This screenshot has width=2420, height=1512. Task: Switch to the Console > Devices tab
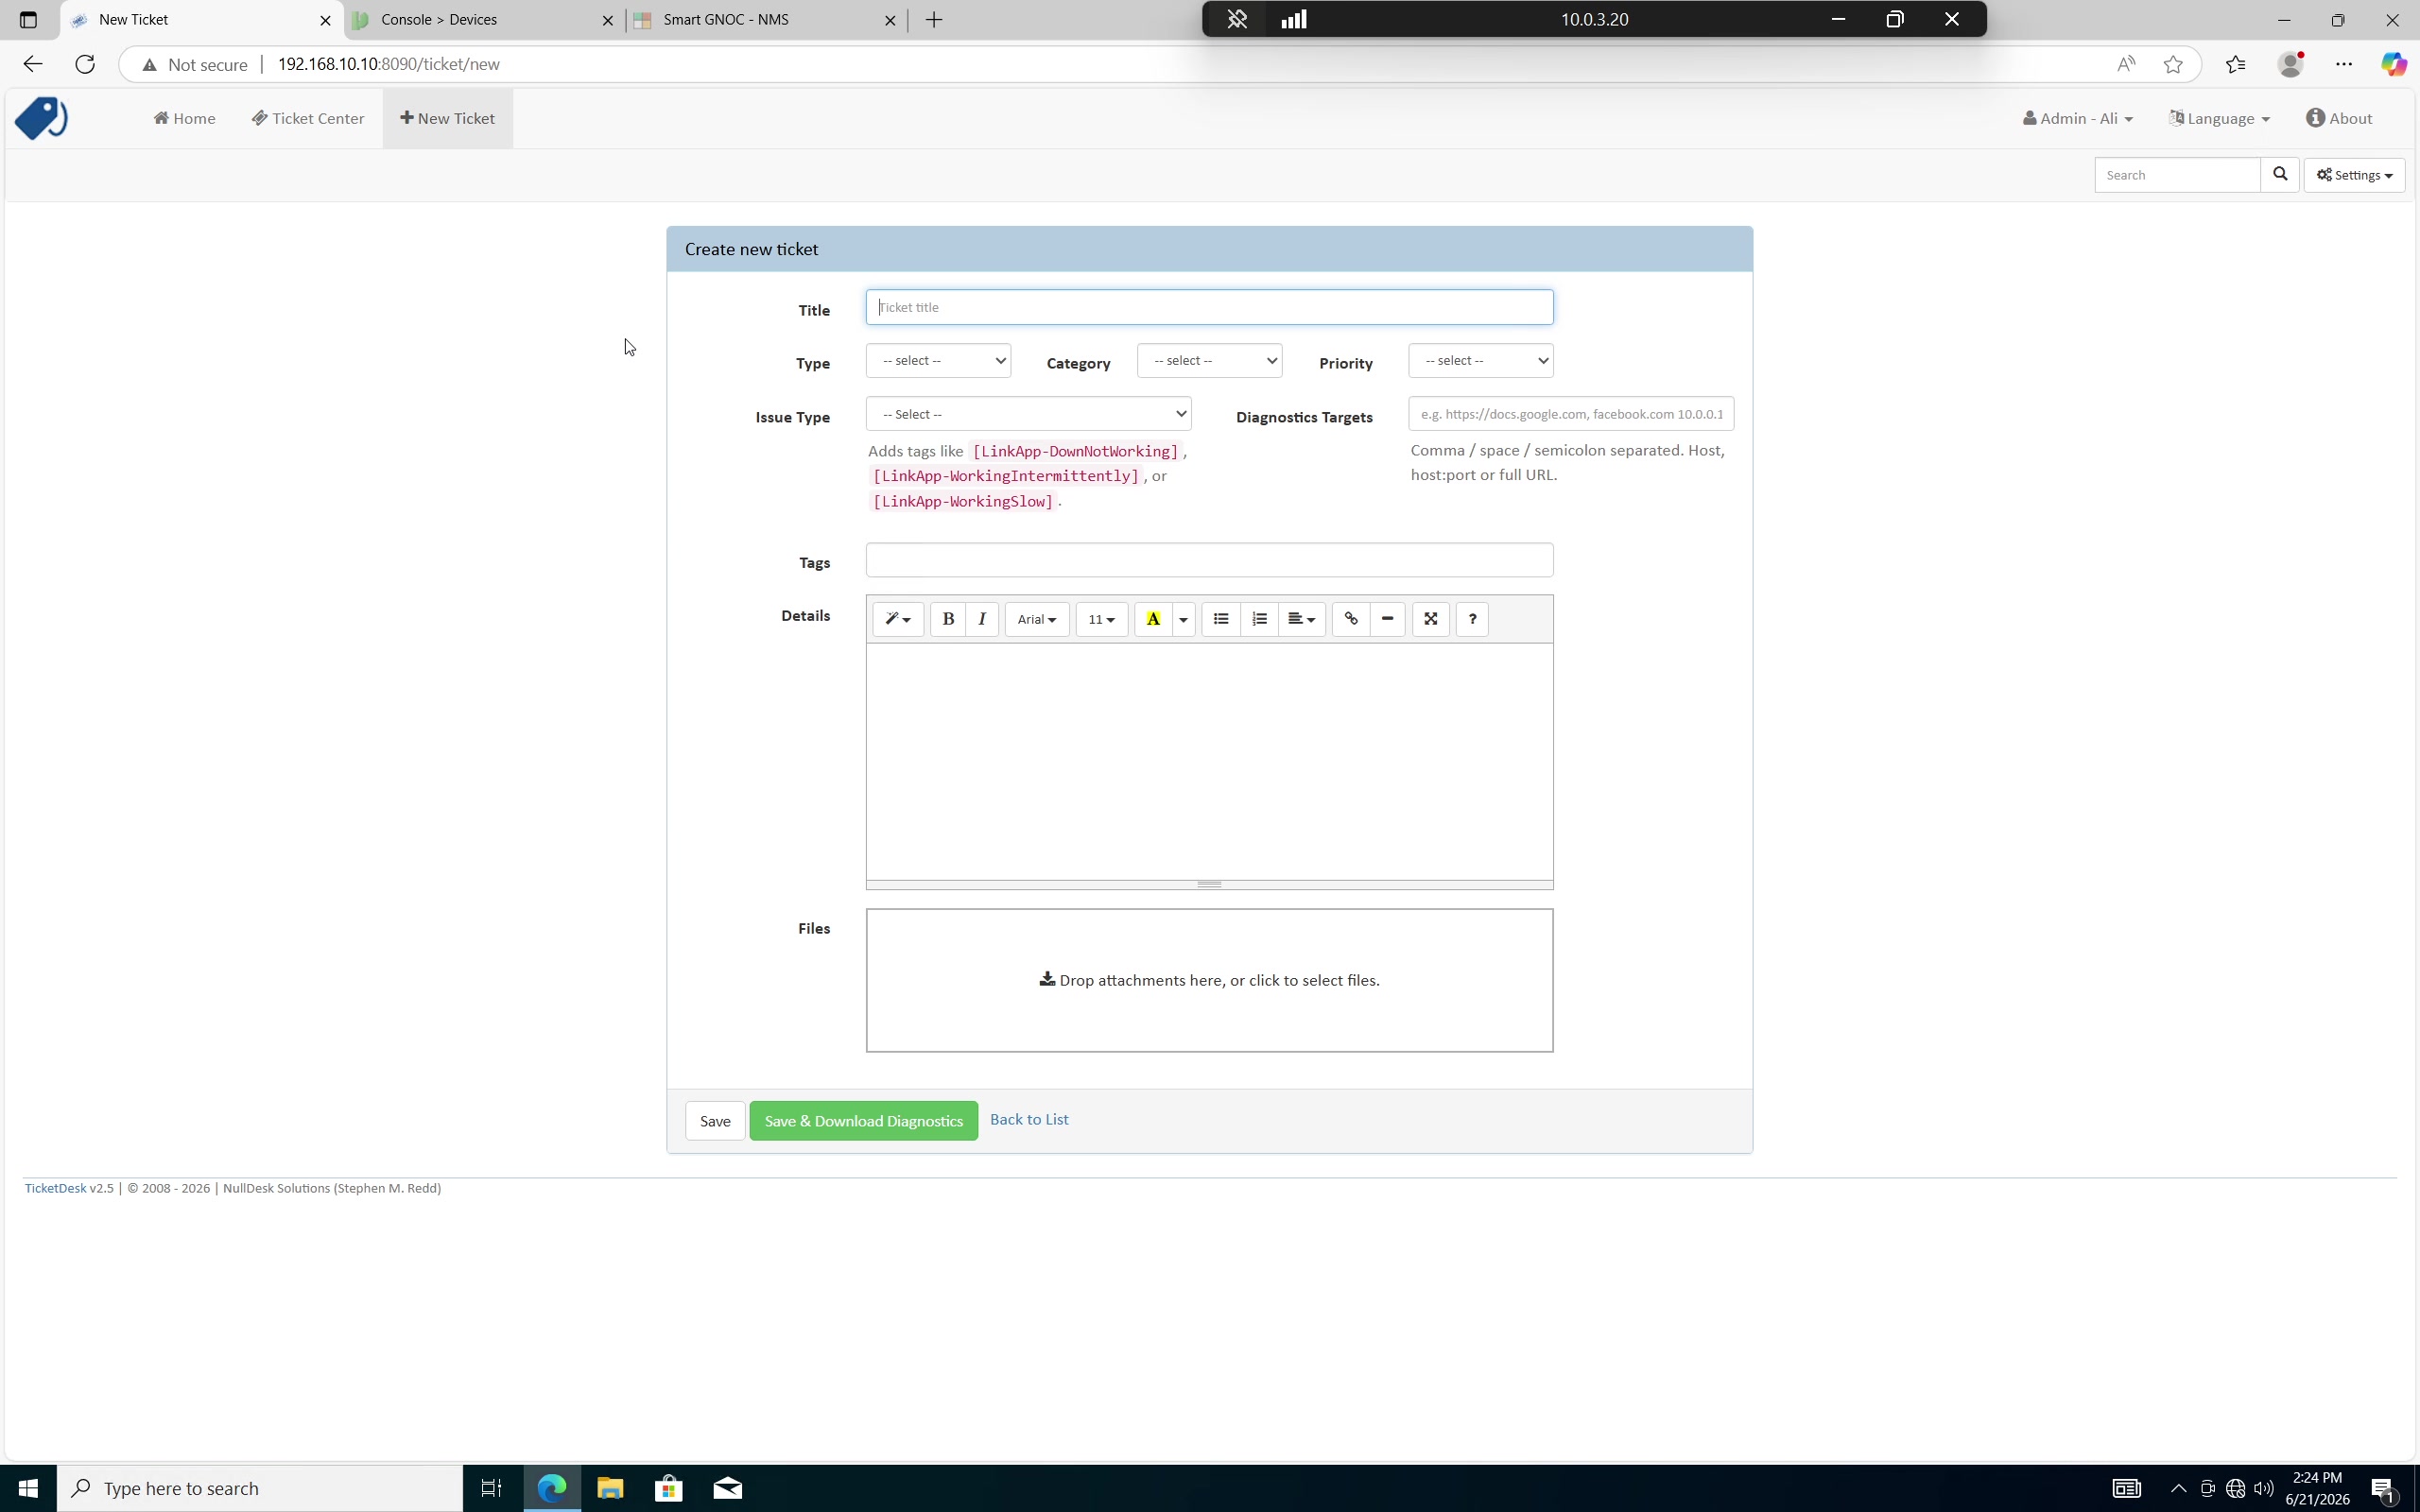[x=484, y=20]
